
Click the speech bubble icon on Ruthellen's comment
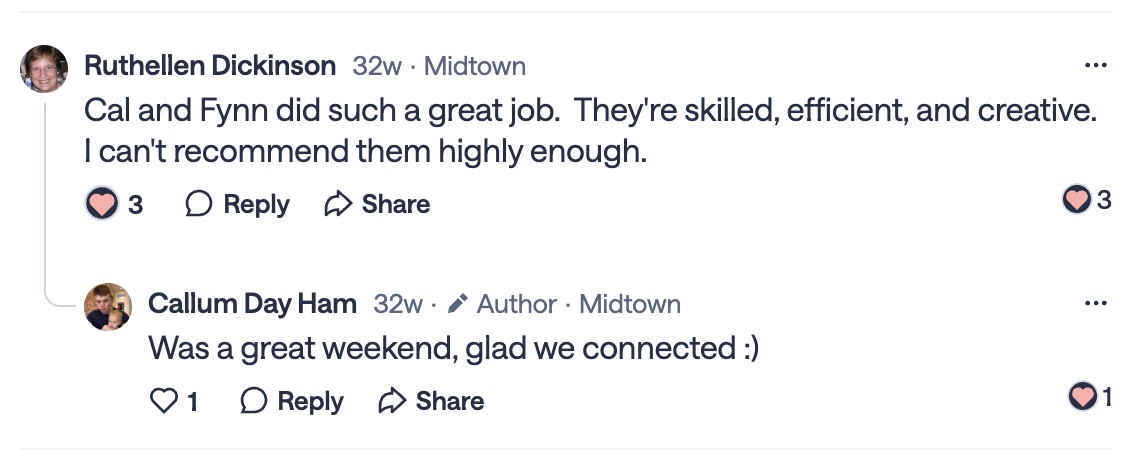tap(200, 204)
